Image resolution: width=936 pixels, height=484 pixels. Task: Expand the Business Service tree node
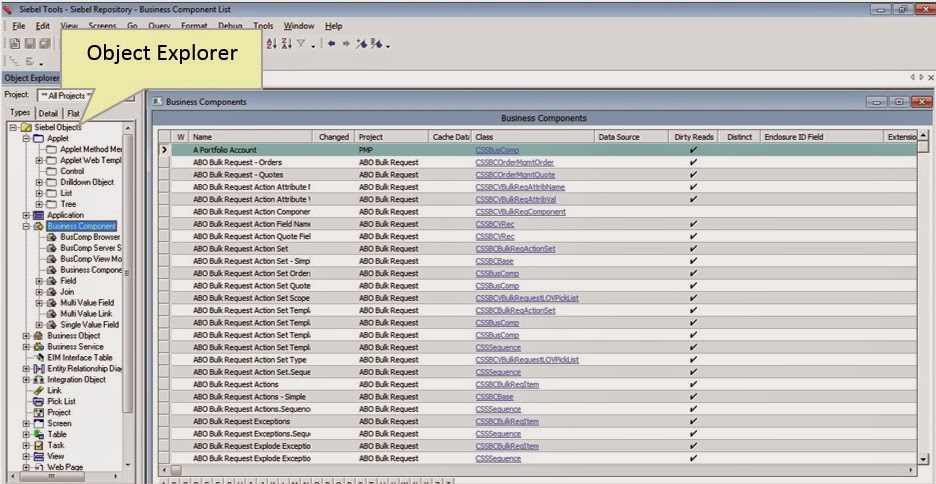[26, 346]
